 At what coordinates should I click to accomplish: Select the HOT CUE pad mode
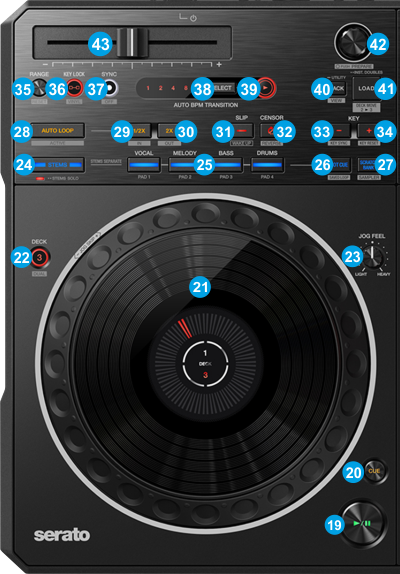(339, 165)
